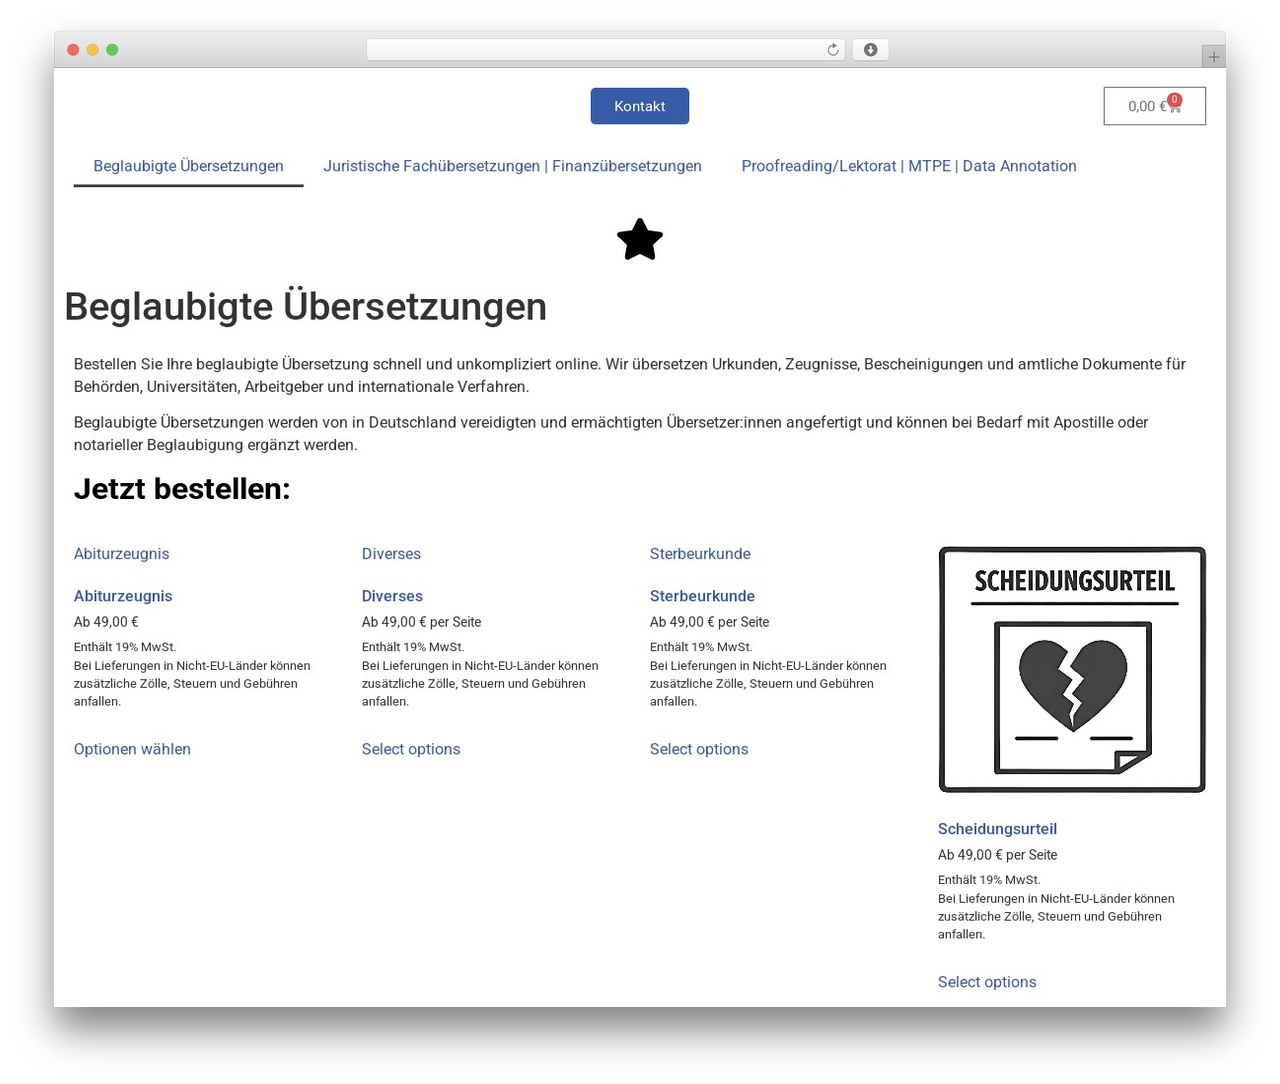Click 'Enthält 19% MwSt.' under Abiturzeugnis
The image size is (1280, 1084).
[x=125, y=647]
